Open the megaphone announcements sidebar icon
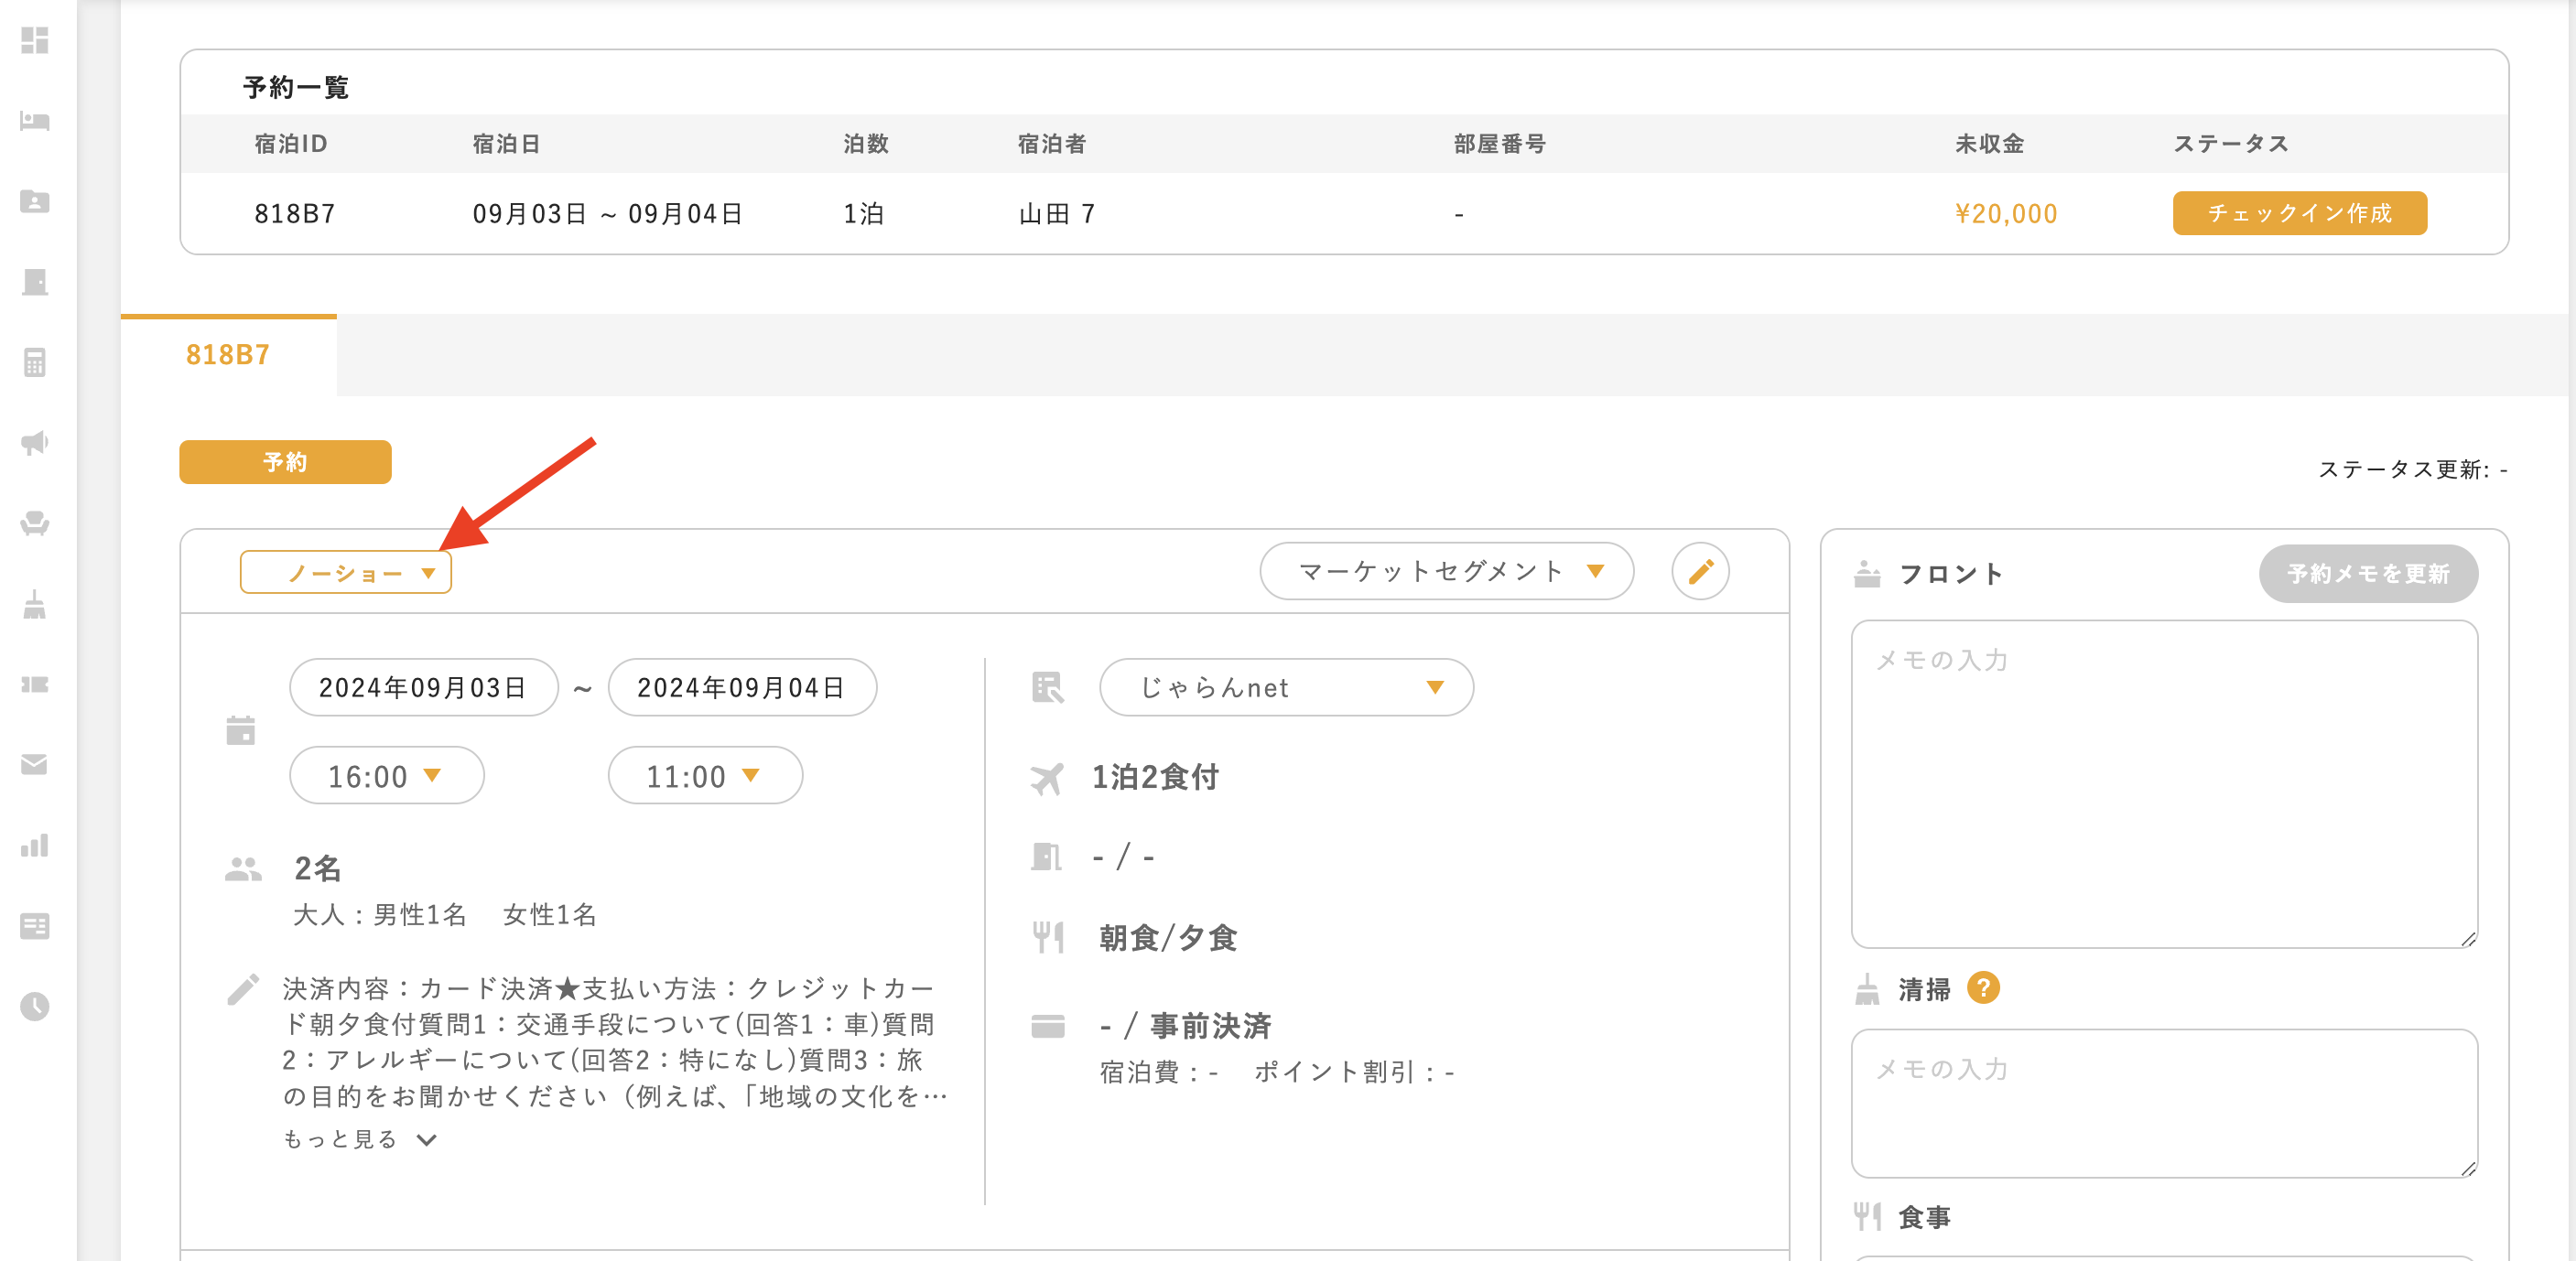2576x1261 pixels. pos(35,443)
